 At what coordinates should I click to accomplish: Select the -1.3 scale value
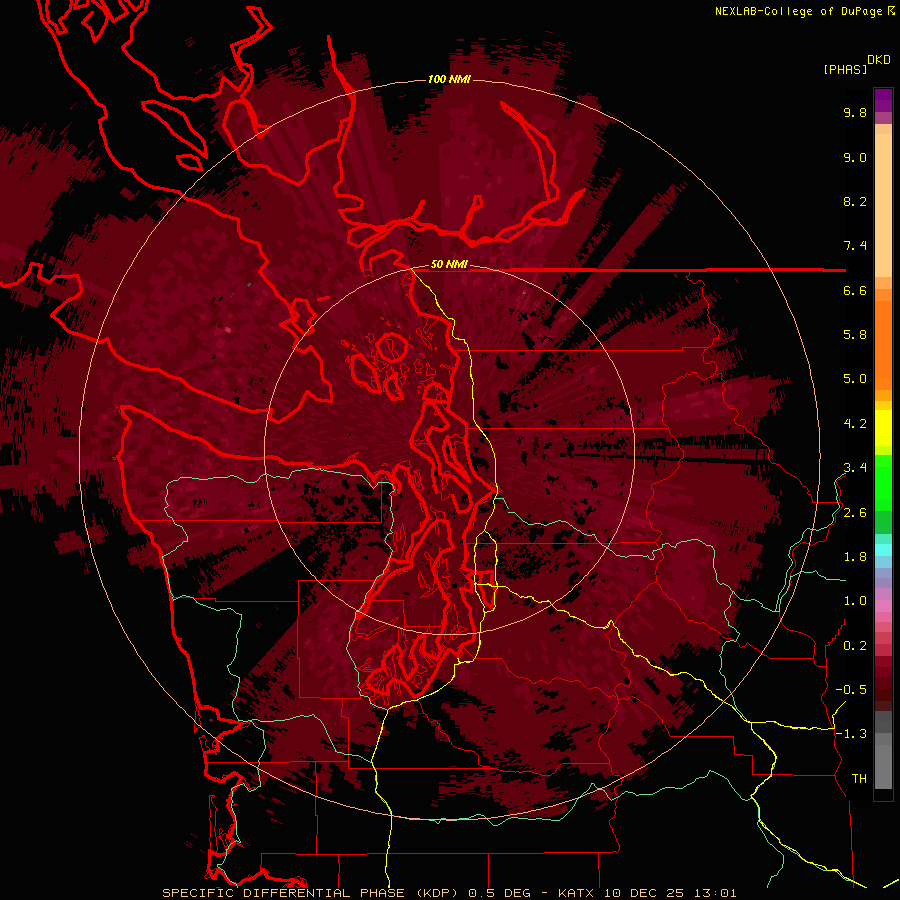pos(851,734)
